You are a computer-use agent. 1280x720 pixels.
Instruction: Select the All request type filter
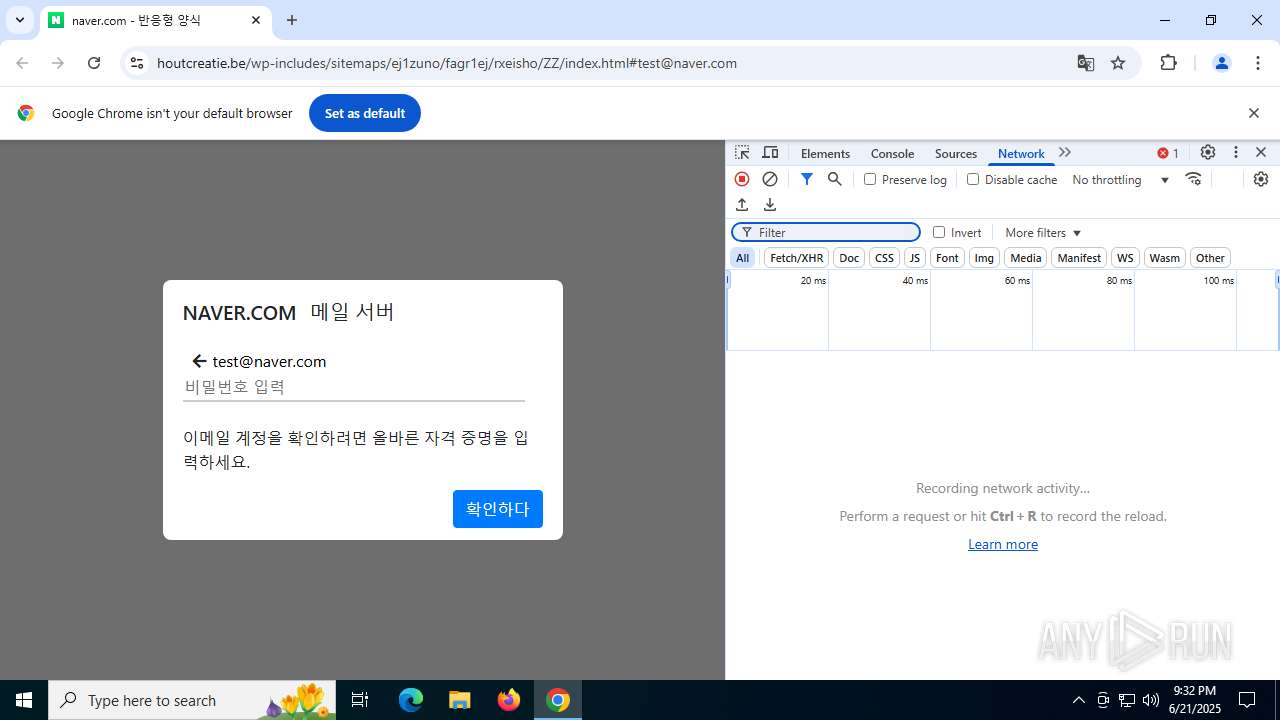click(742, 258)
